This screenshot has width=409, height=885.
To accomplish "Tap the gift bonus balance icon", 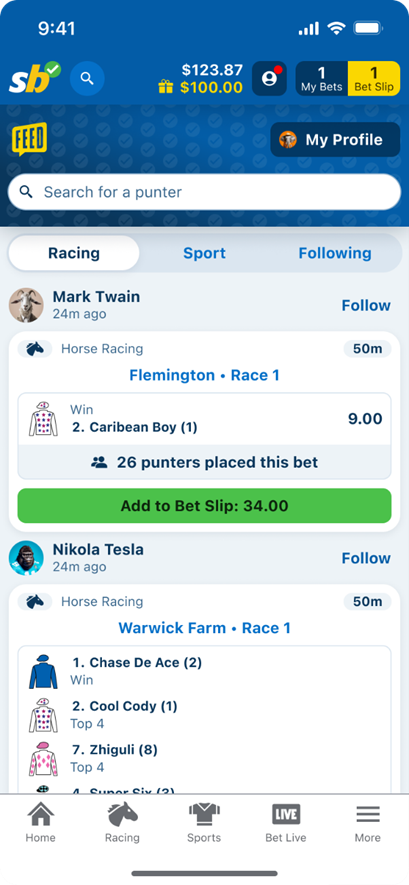I will [x=166, y=87].
